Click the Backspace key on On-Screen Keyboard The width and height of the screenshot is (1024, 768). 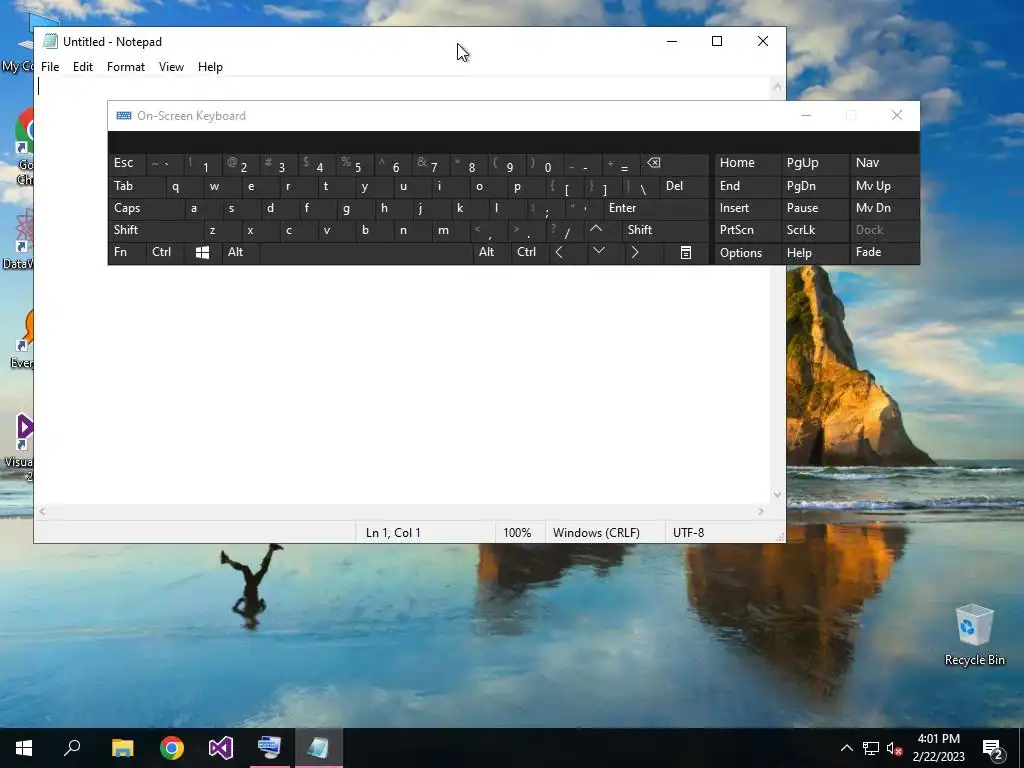point(675,163)
